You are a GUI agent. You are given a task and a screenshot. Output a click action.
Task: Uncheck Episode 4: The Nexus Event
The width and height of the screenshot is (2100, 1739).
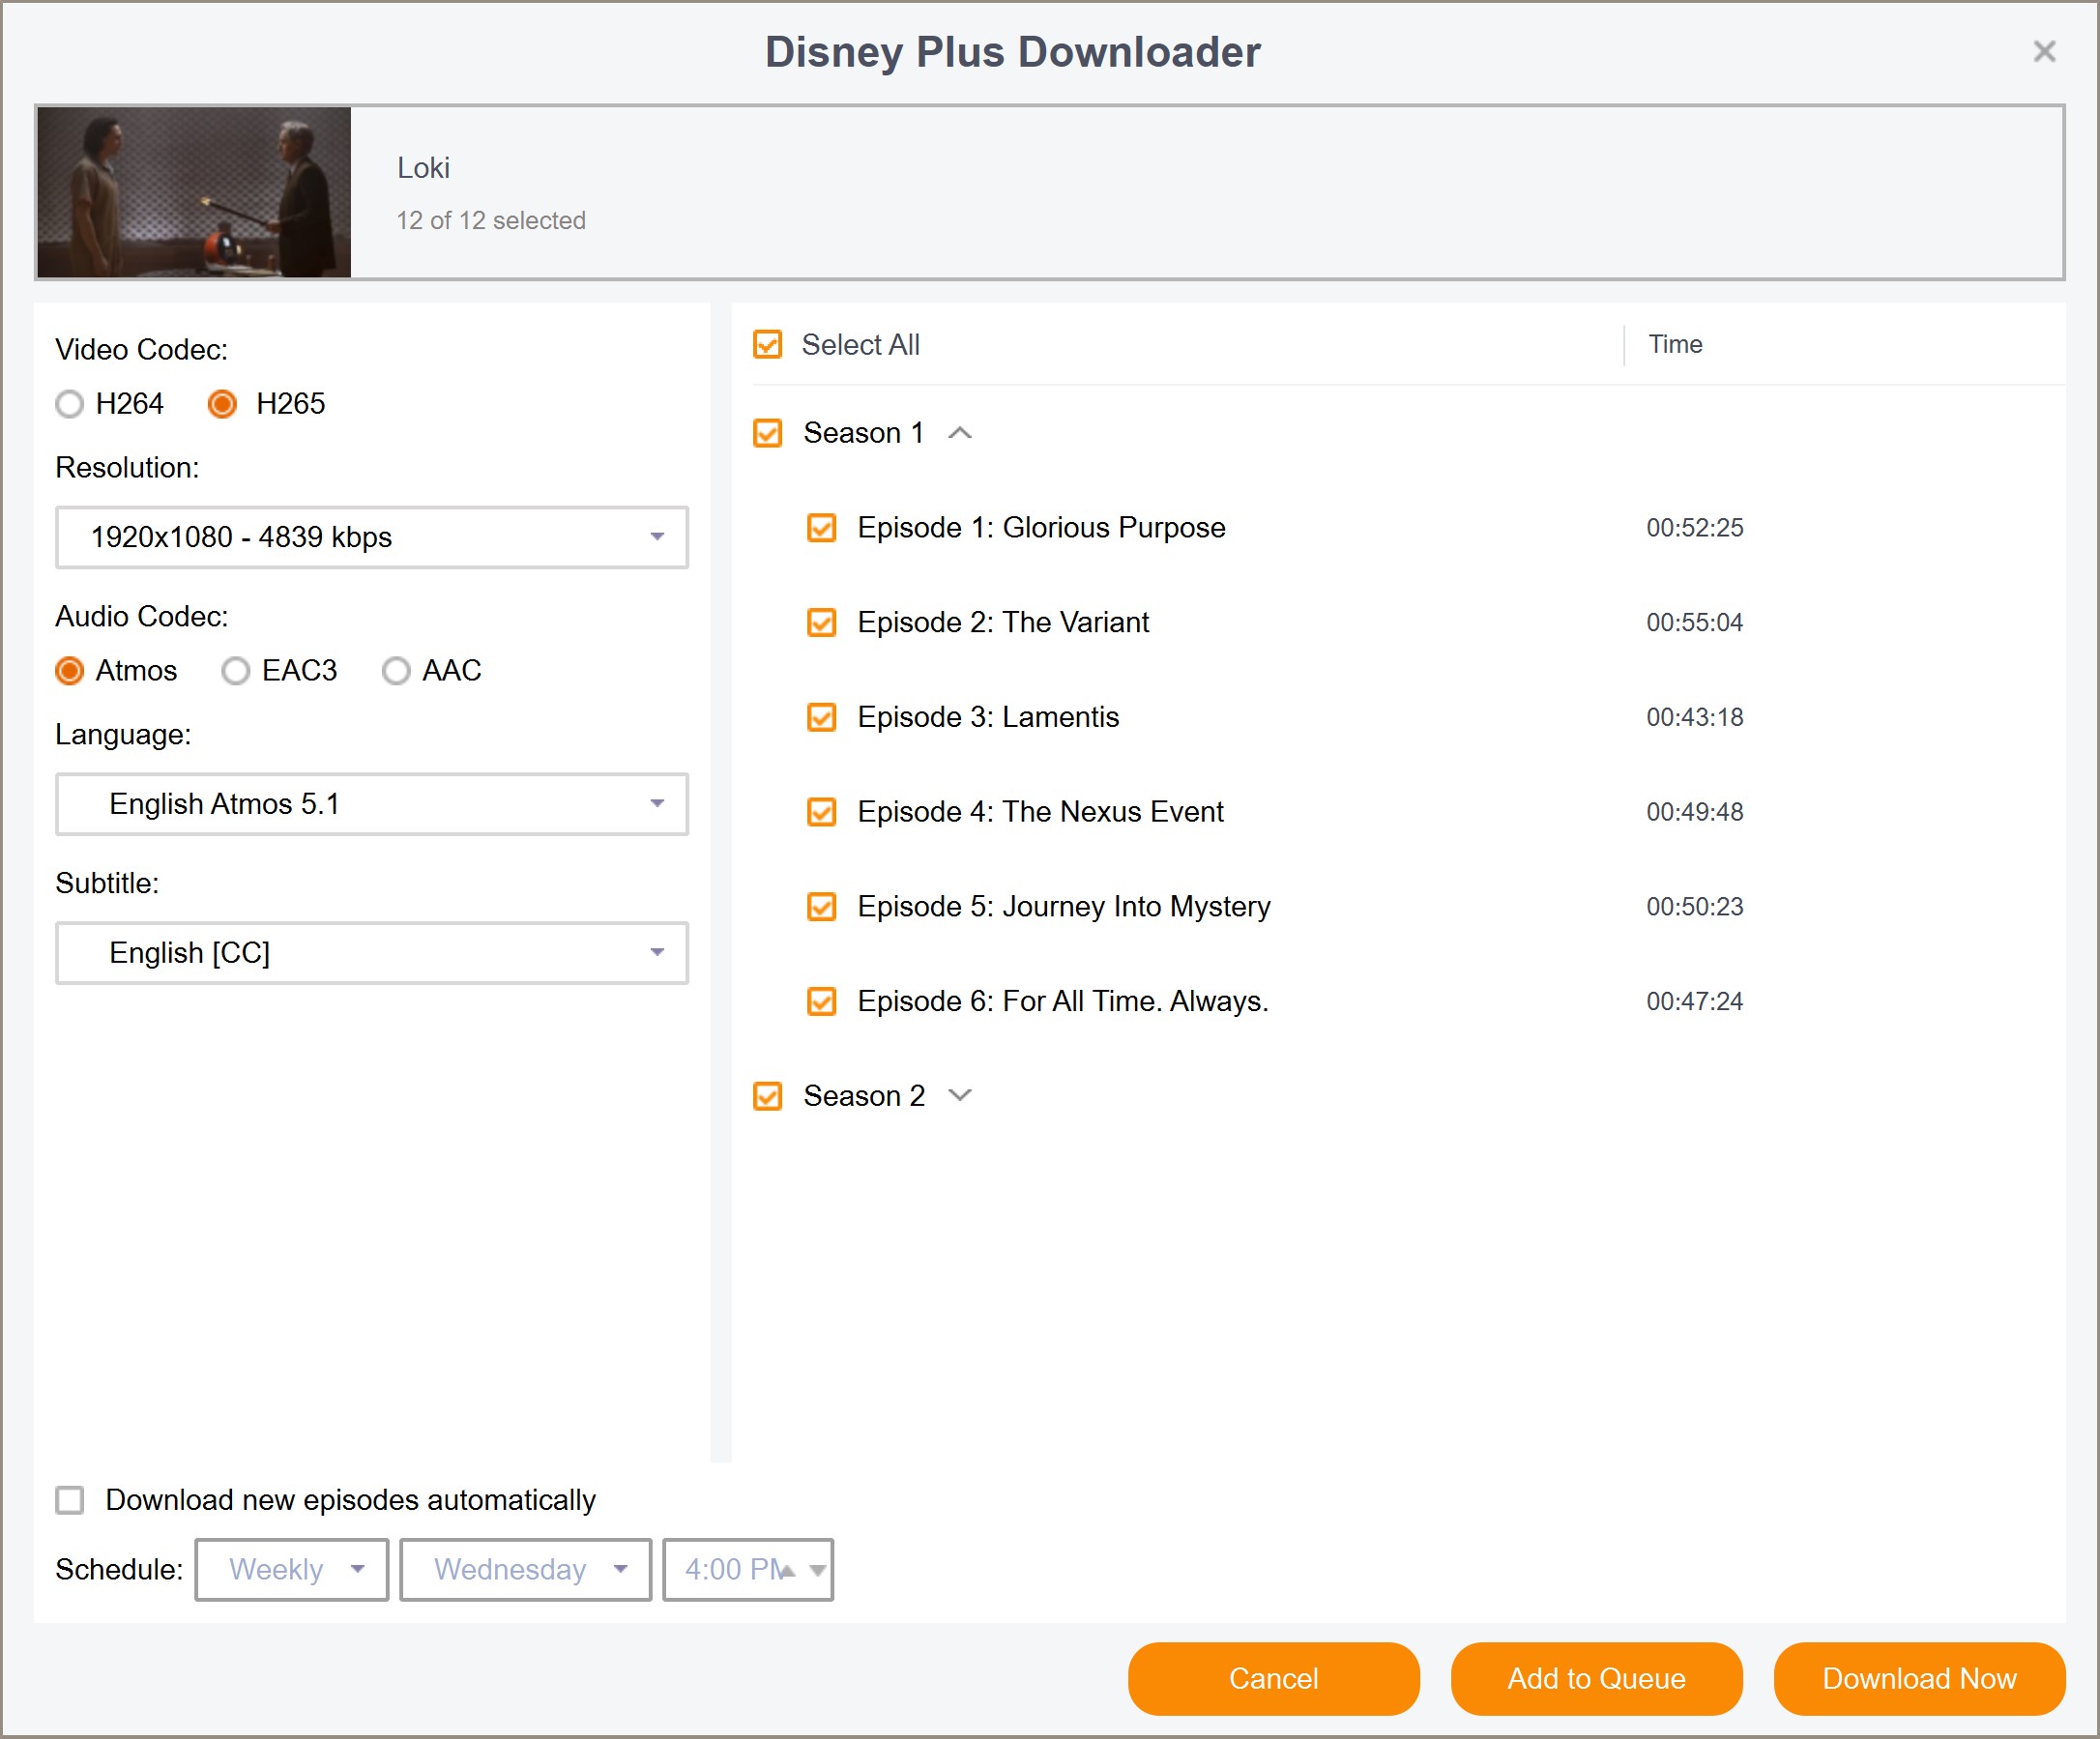click(x=821, y=812)
